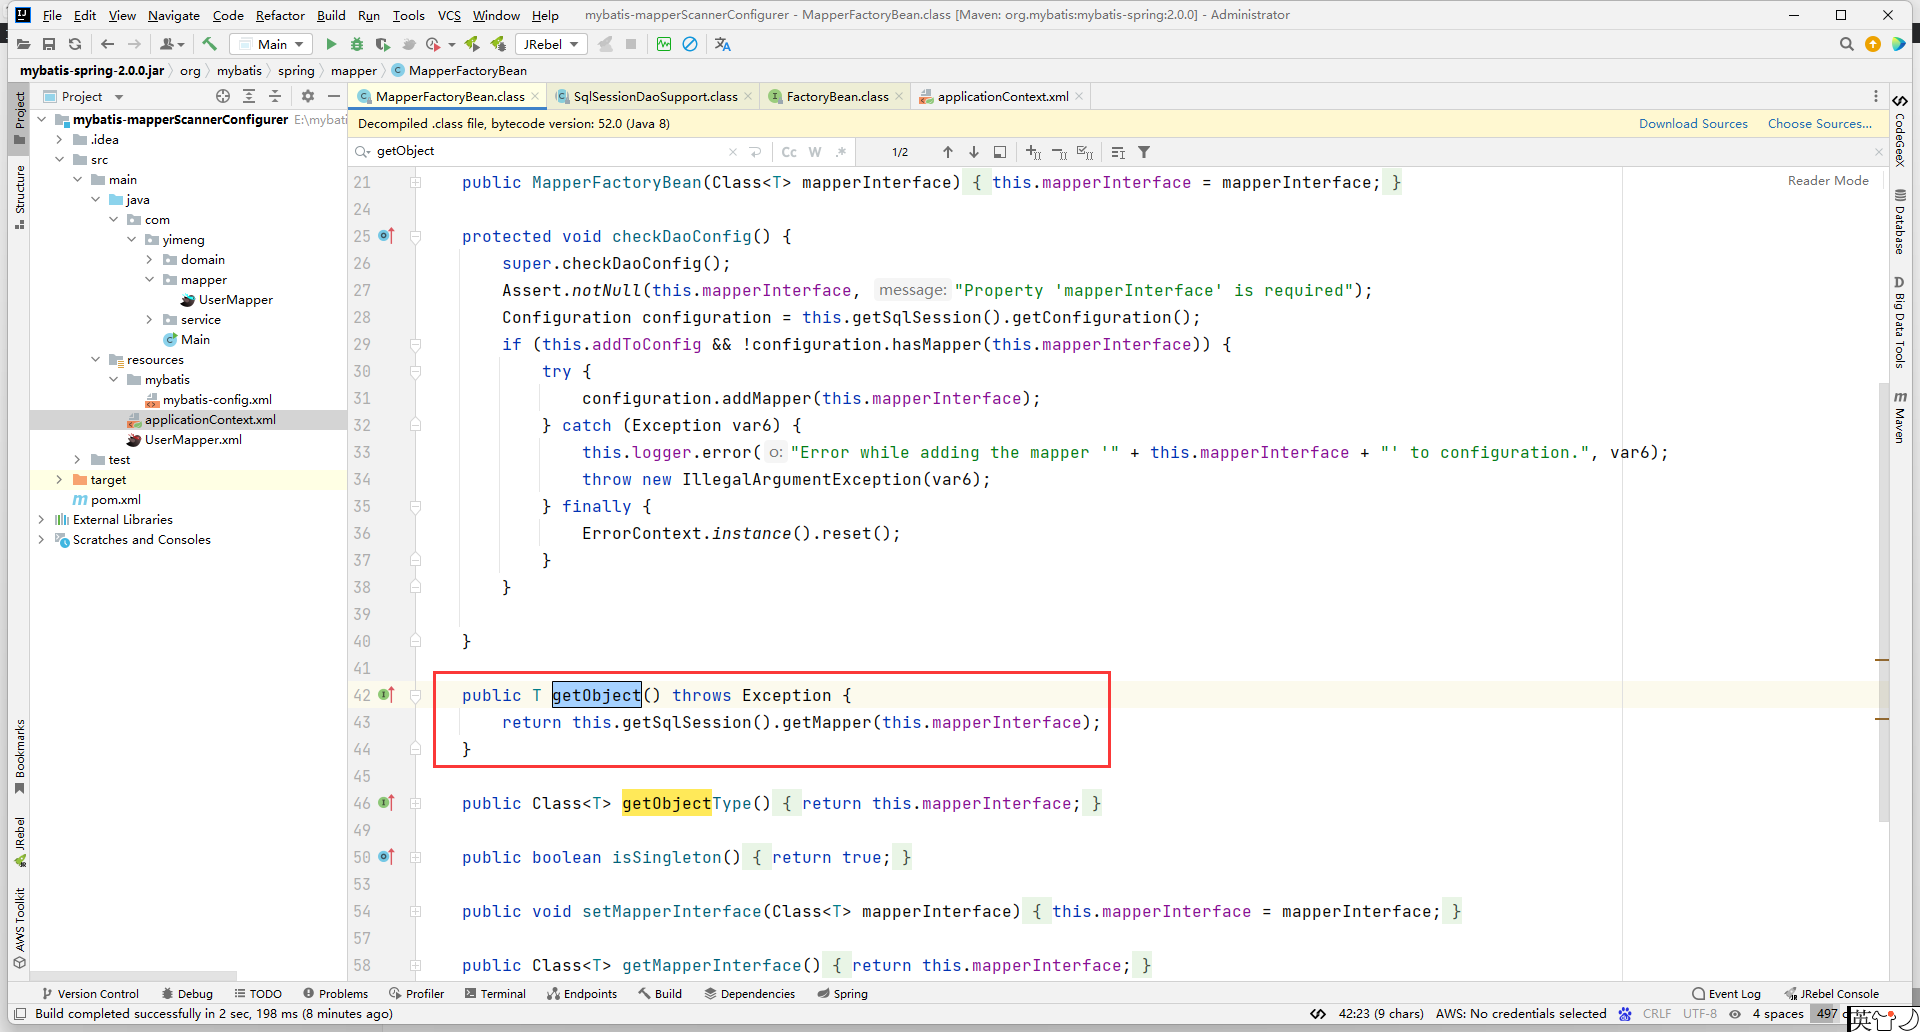Click Choose Sources... link

tap(1819, 124)
